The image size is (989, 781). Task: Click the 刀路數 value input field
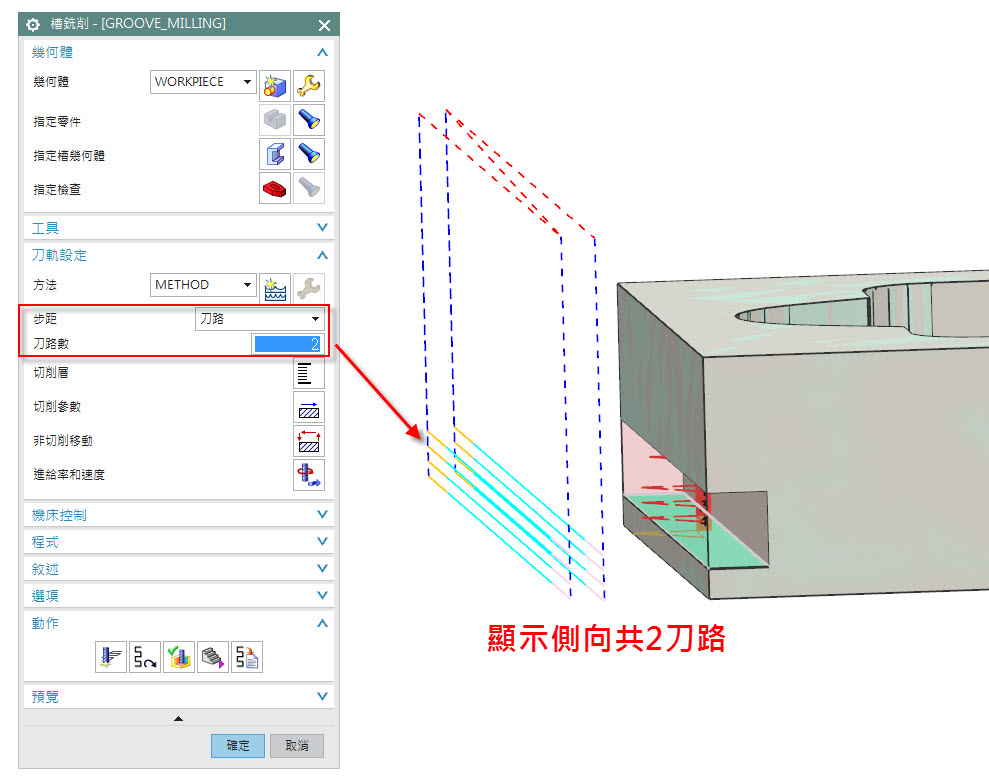pos(288,344)
